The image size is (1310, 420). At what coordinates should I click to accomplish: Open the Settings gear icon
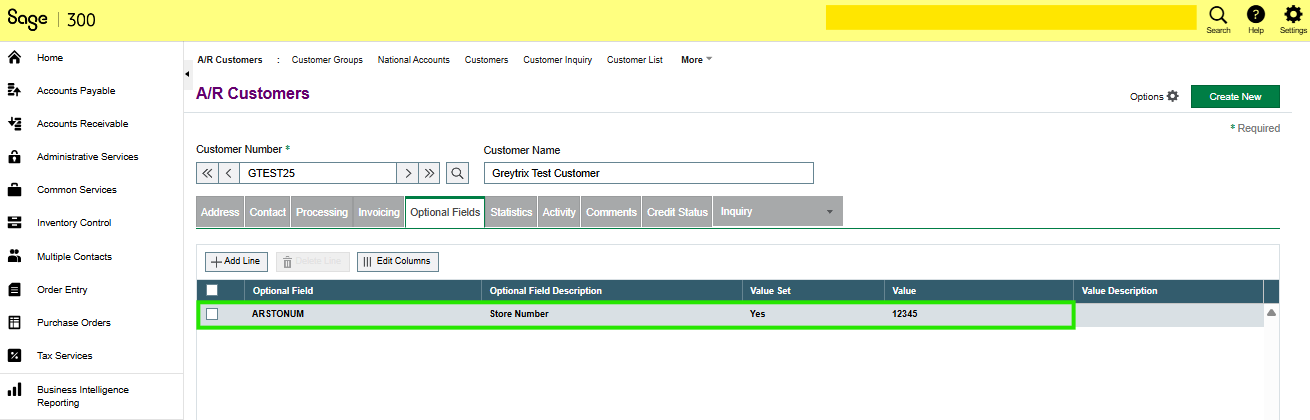point(1293,14)
